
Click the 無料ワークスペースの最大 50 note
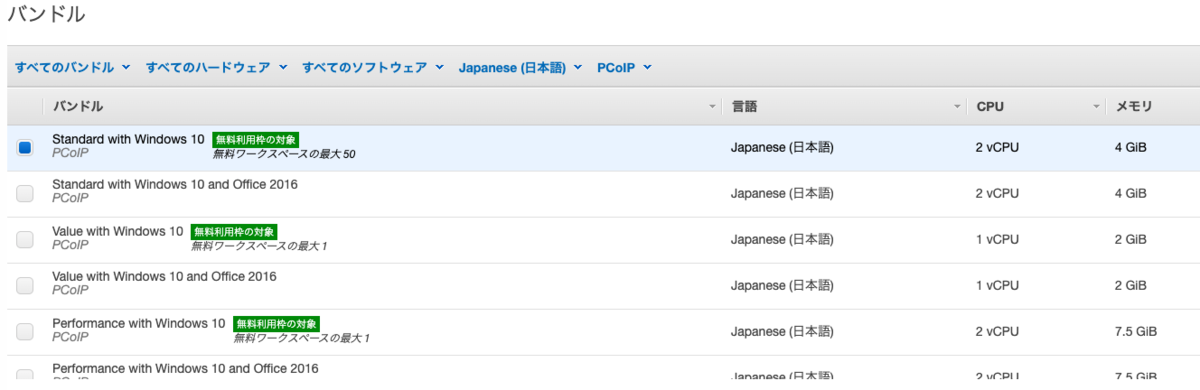284,155
